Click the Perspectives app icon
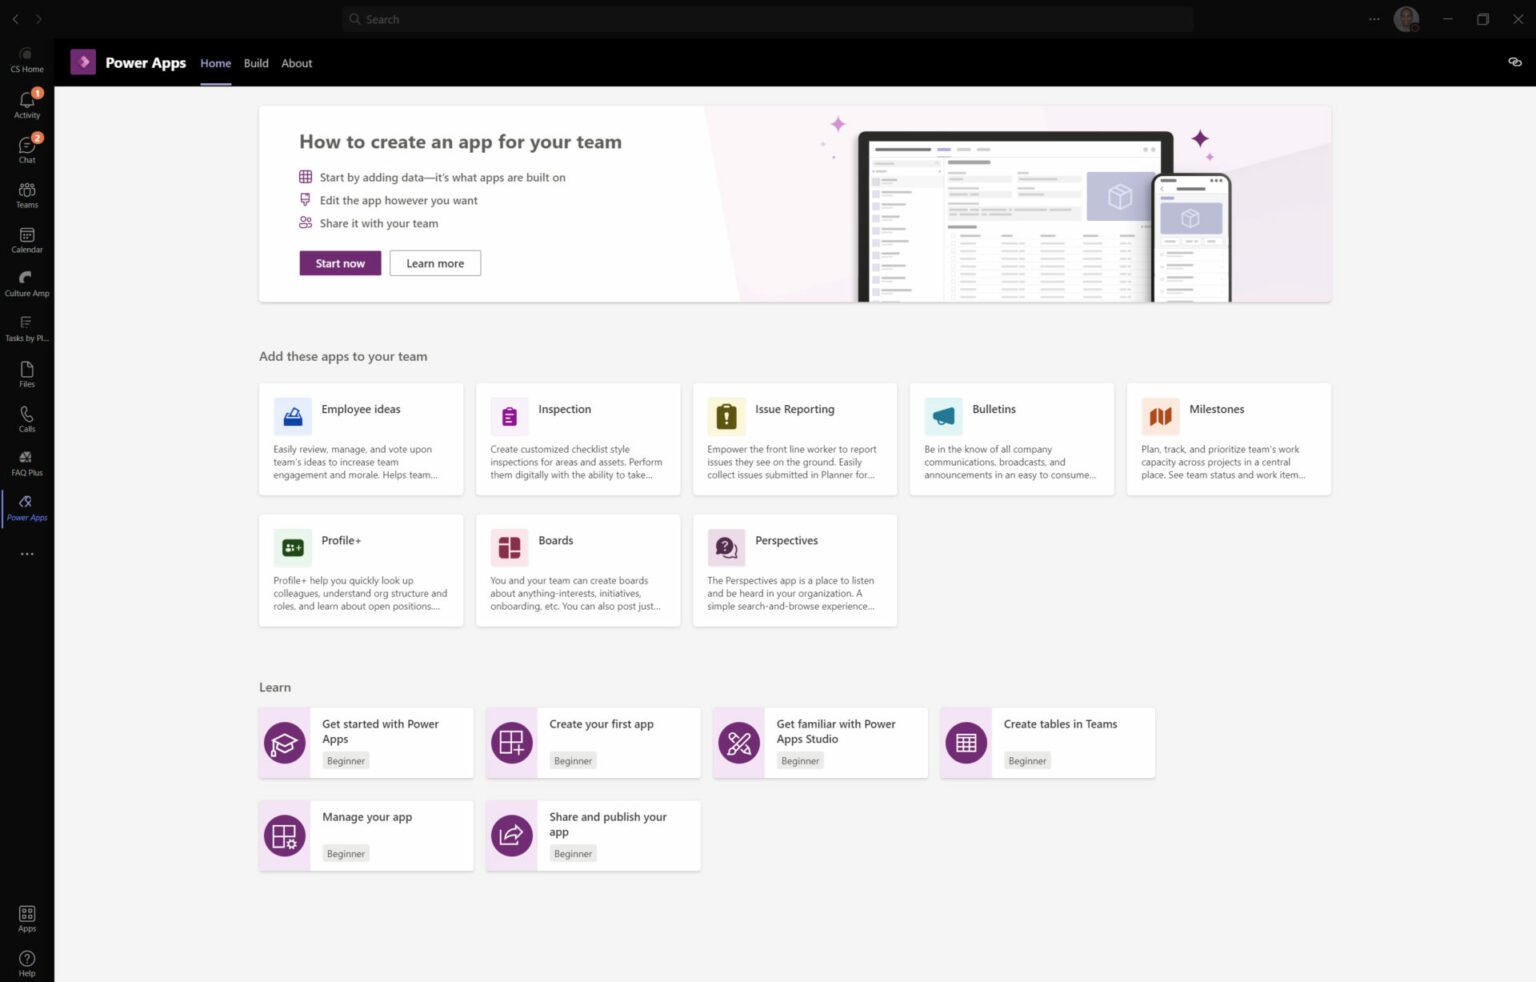 pos(727,547)
